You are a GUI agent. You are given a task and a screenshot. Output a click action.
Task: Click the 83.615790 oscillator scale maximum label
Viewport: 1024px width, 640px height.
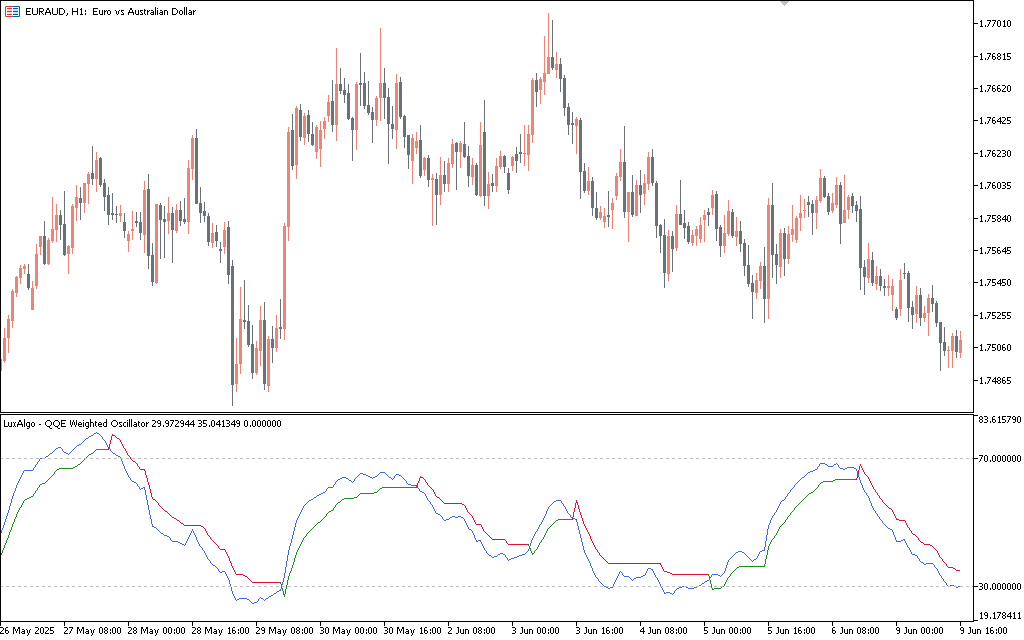click(996, 420)
